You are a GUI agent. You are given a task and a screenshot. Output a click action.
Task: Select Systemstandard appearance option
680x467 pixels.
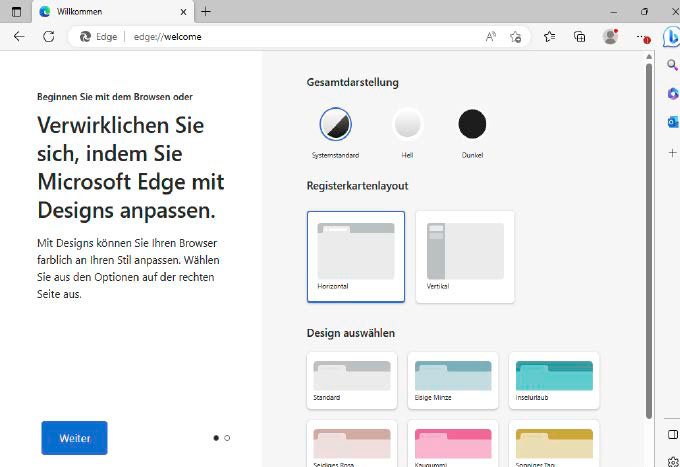tap(335, 132)
